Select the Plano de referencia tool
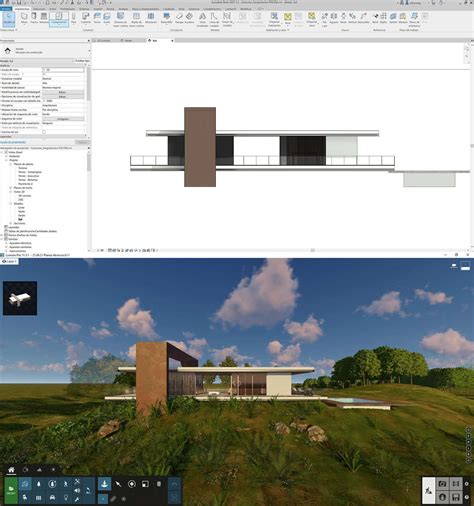Image resolution: width=474 pixels, height=506 pixels. pyautogui.click(x=414, y=19)
